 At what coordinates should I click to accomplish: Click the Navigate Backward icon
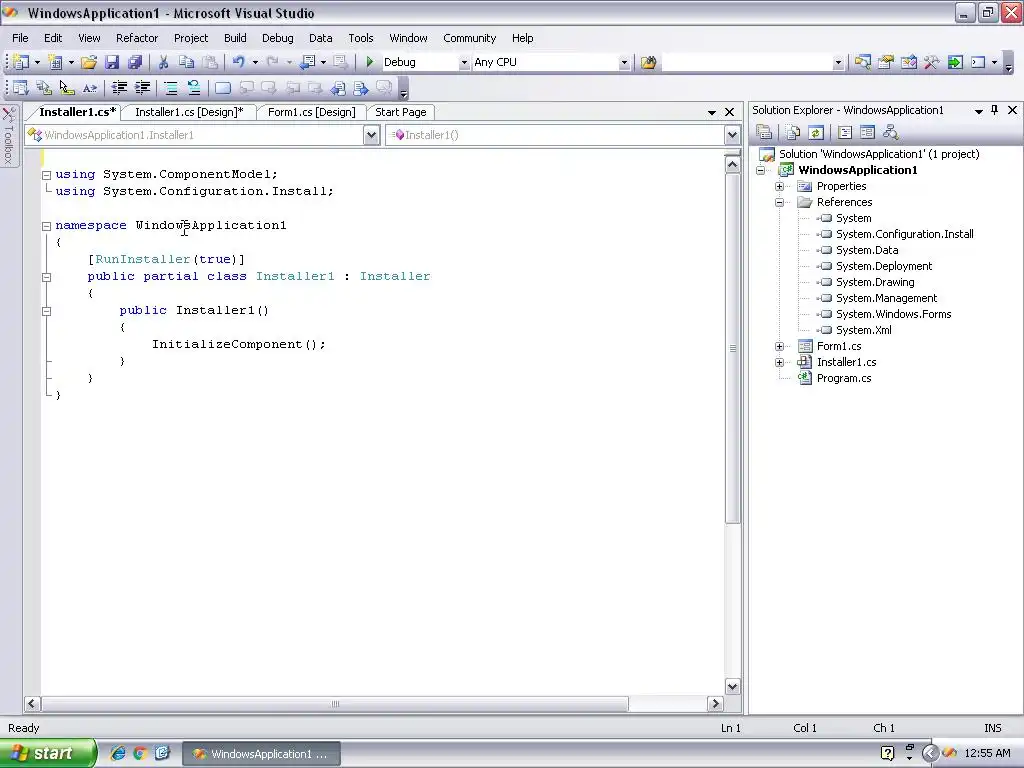pos(307,62)
